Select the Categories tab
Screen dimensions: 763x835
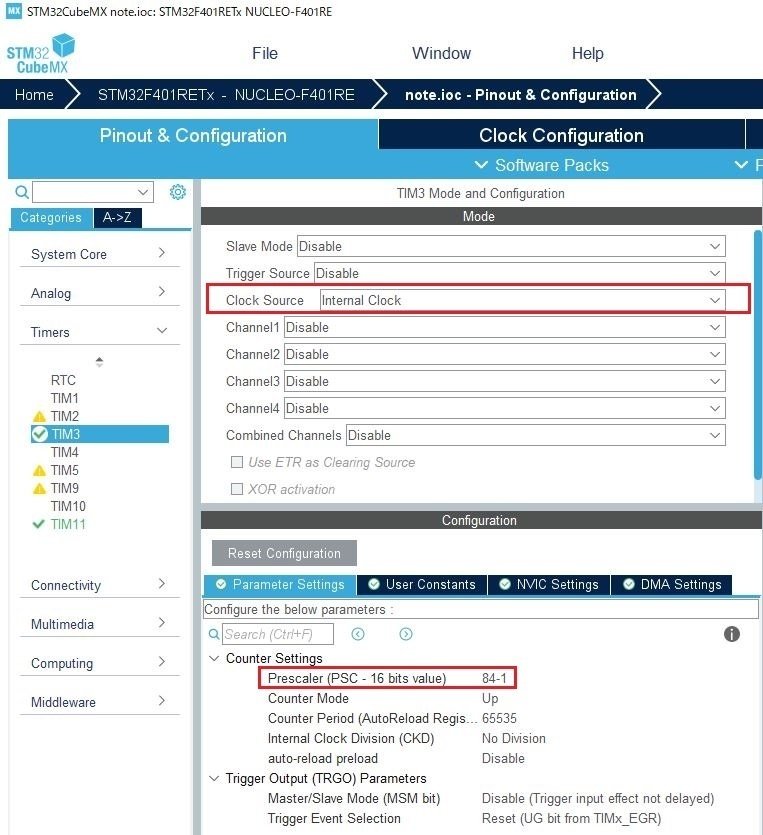tap(51, 217)
